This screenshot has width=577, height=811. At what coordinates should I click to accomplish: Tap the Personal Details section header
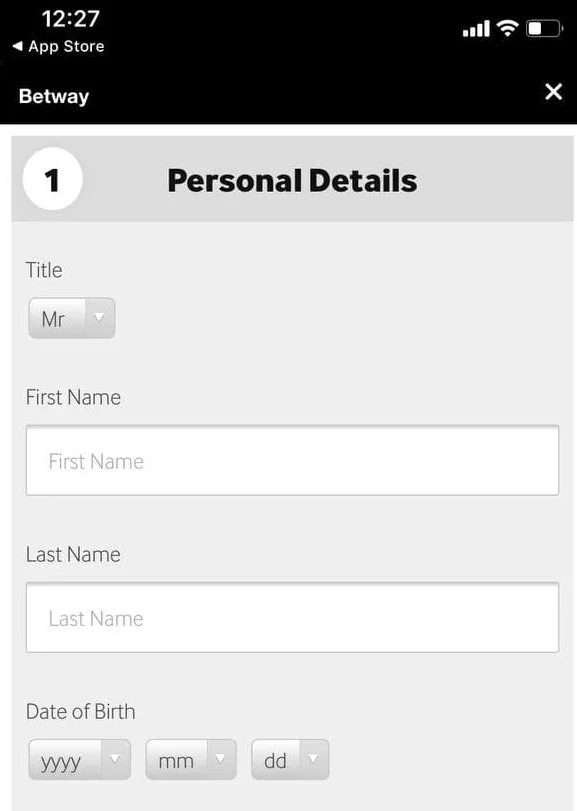point(292,181)
